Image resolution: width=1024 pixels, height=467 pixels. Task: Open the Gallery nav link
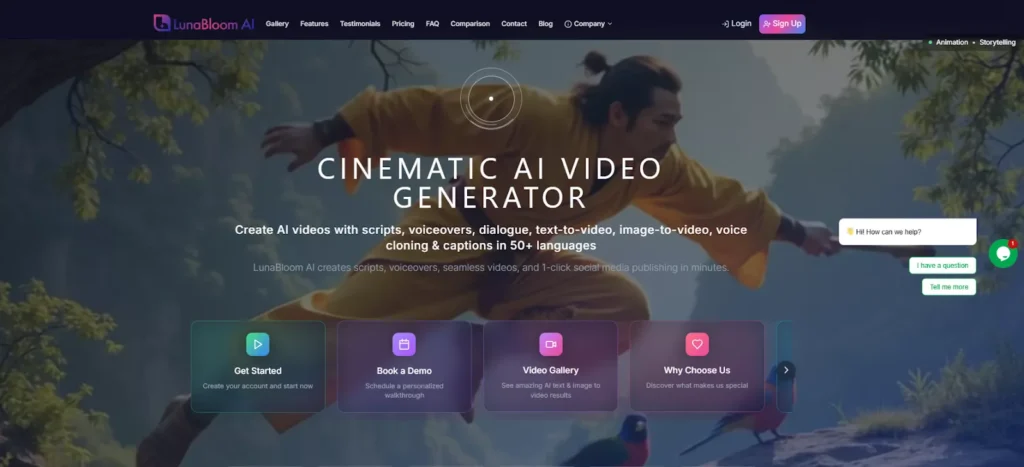point(277,24)
